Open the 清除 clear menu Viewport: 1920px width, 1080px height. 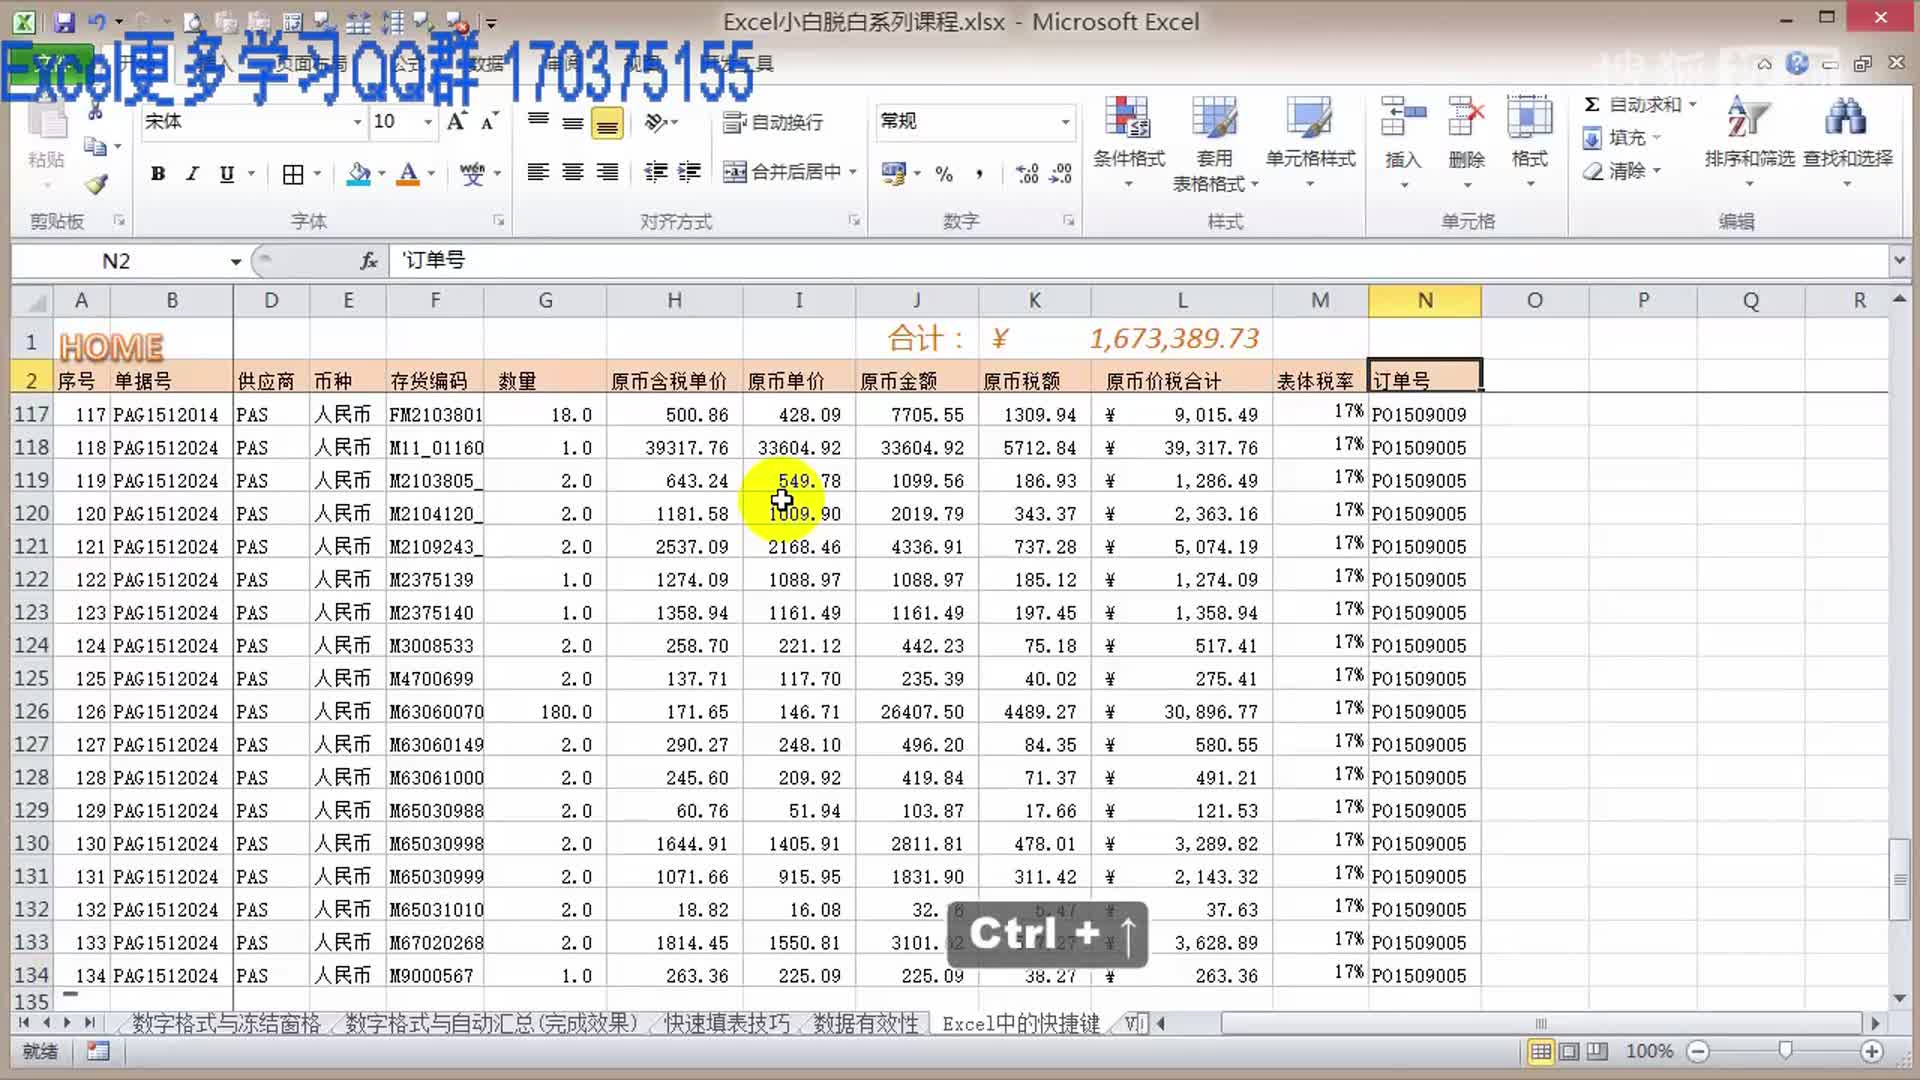(x=1622, y=171)
